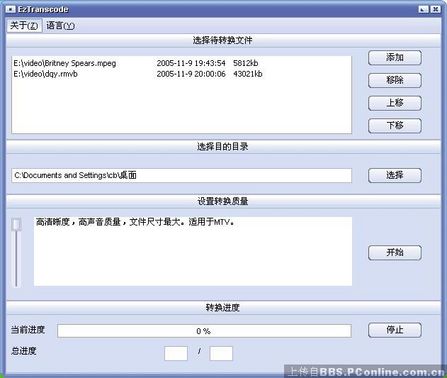This screenshot has height=378, width=447.
Task: Click 选择 to choose destination folder
Action: click(395, 175)
